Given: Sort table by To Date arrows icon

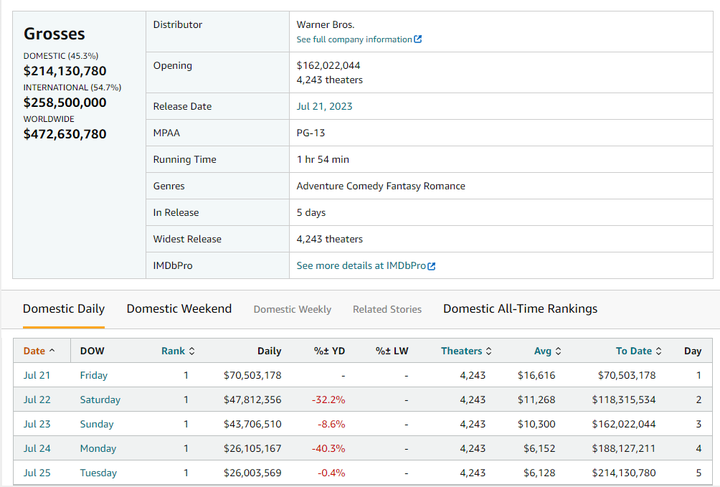Looking at the screenshot, I should (658, 351).
